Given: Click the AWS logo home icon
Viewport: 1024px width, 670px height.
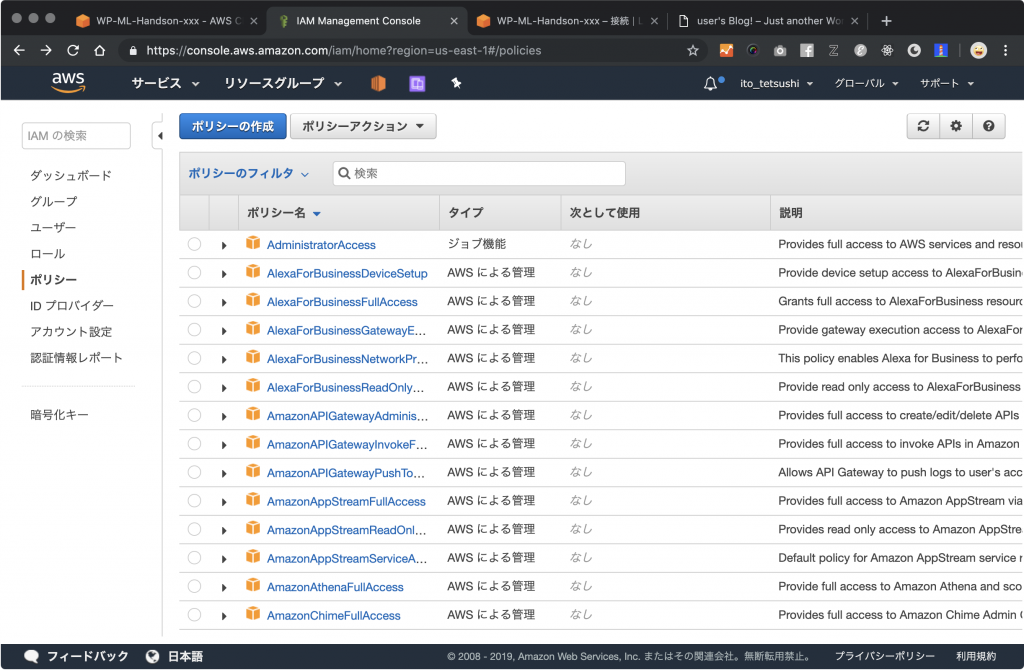Looking at the screenshot, I should [68, 83].
